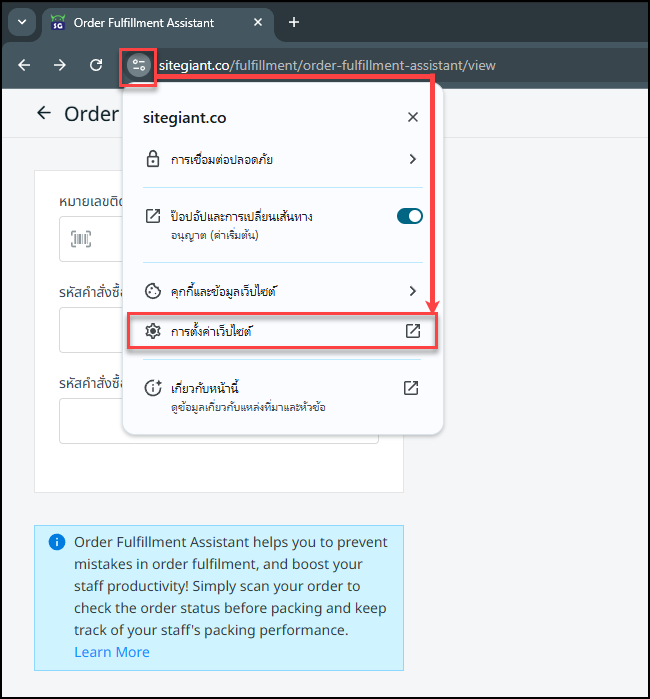Expand the secure connection details chevron

(x=413, y=159)
